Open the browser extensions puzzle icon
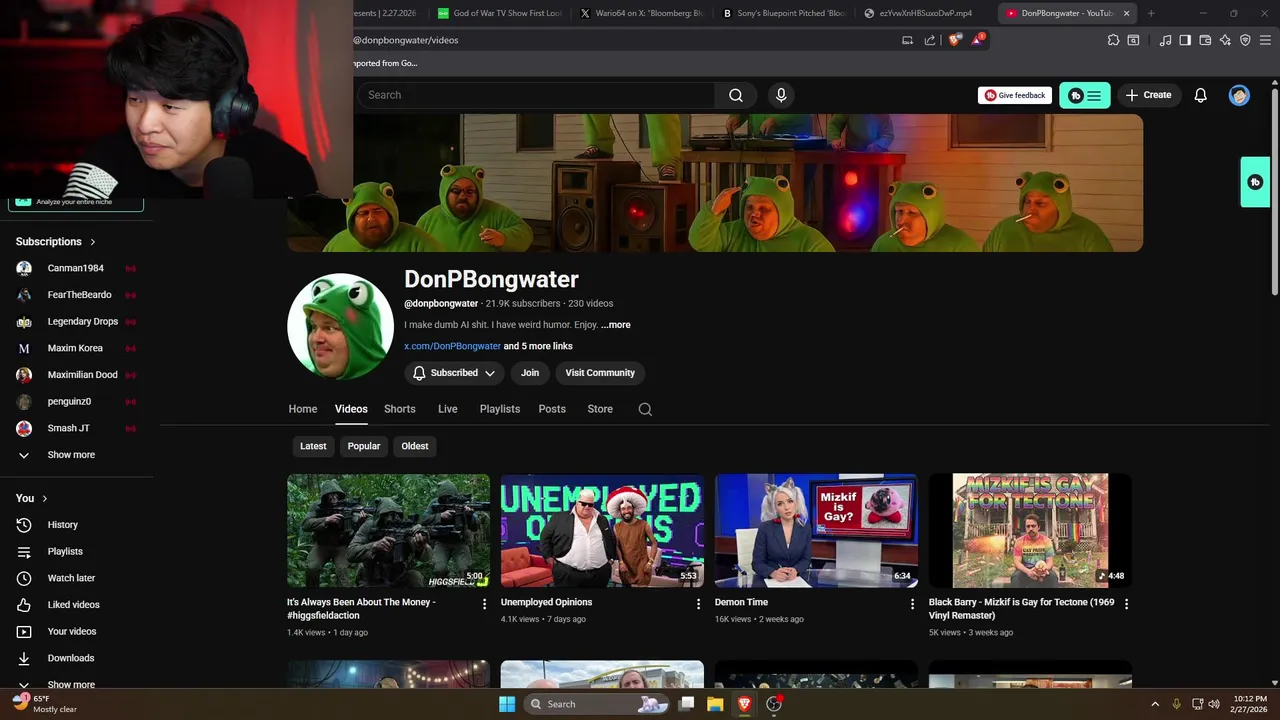Screen dimensions: 1280x720 (x=1113, y=40)
